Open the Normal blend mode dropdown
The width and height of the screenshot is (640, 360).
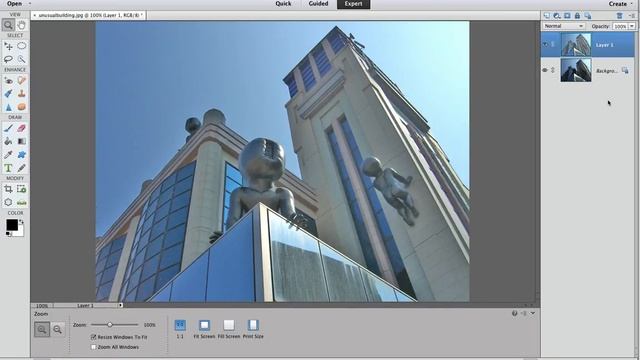tap(564, 26)
